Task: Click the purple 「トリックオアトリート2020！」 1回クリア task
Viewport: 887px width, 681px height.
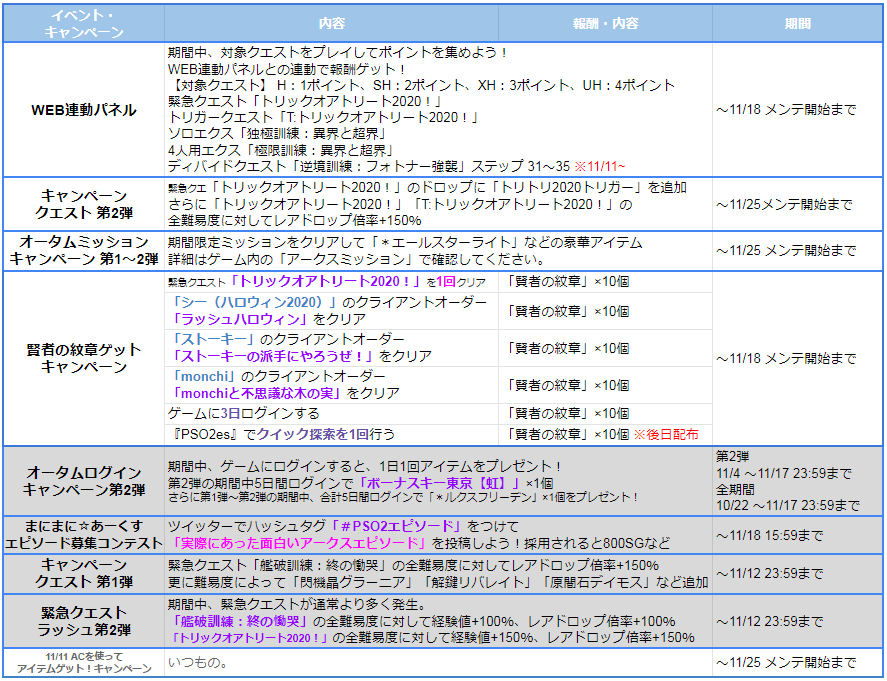Action: click(x=326, y=282)
